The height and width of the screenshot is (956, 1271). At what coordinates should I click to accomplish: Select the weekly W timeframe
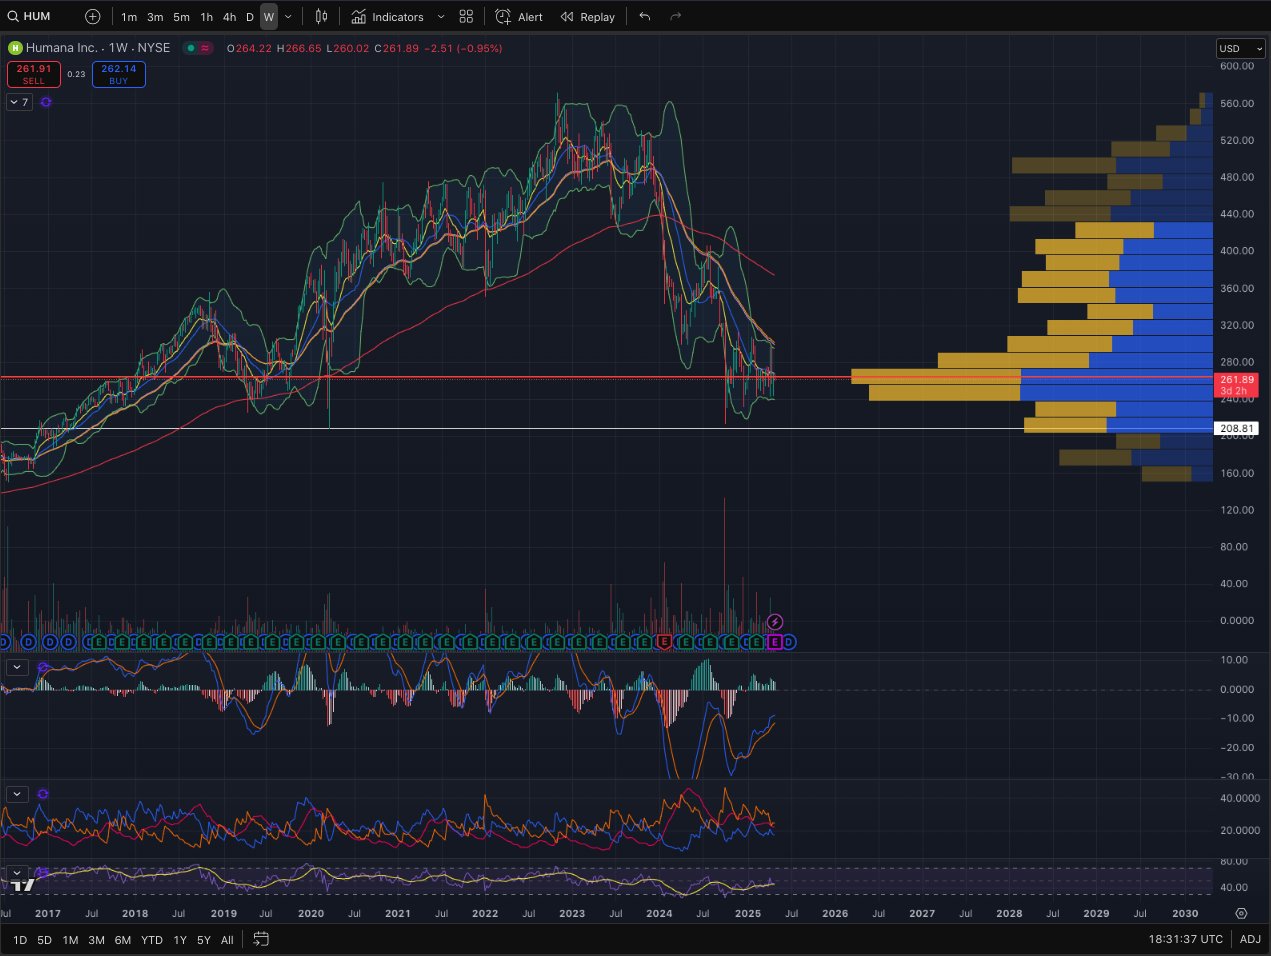click(268, 17)
